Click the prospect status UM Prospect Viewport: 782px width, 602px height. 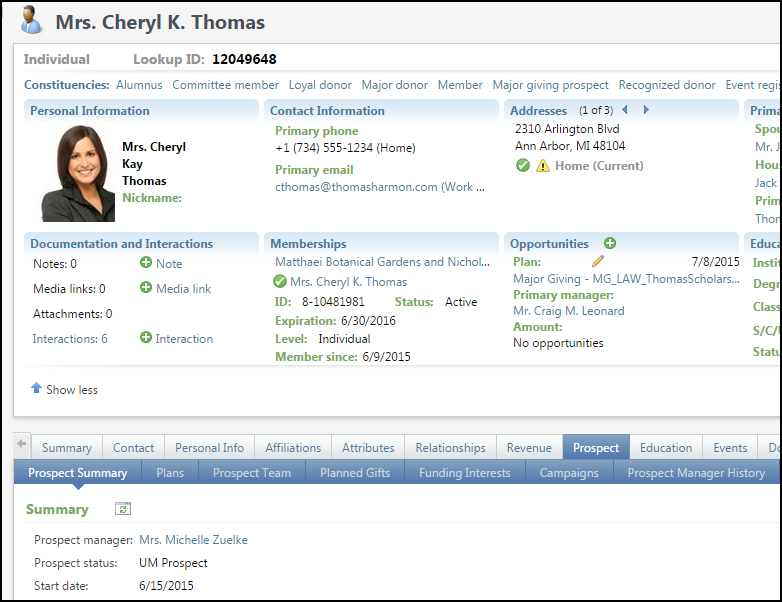173,563
